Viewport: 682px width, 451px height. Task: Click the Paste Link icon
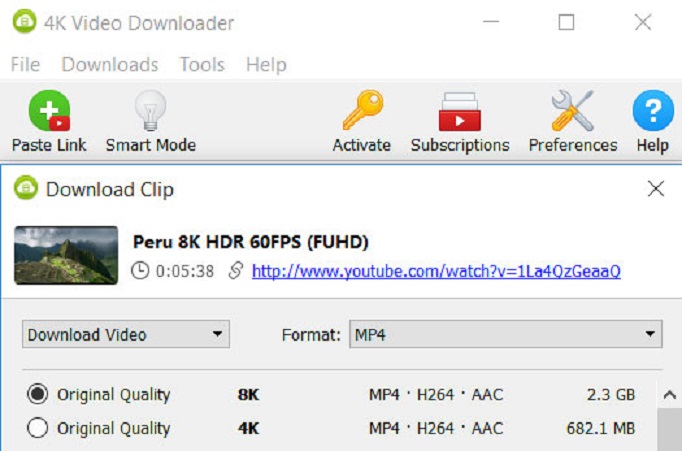[x=49, y=111]
